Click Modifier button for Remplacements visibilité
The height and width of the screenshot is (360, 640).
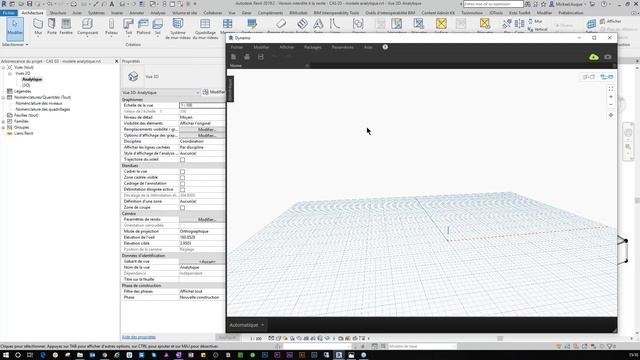202,129
